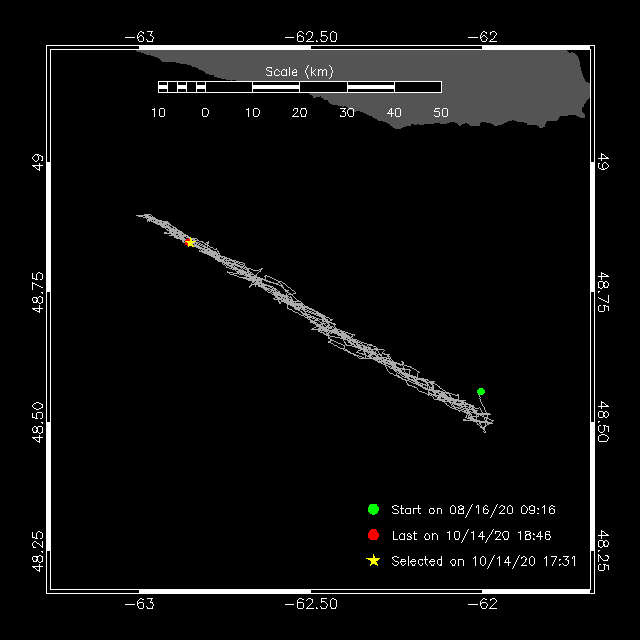
Task: Click the 'Selected on 10/14/20 17:31' legend text
Action: coord(484,561)
